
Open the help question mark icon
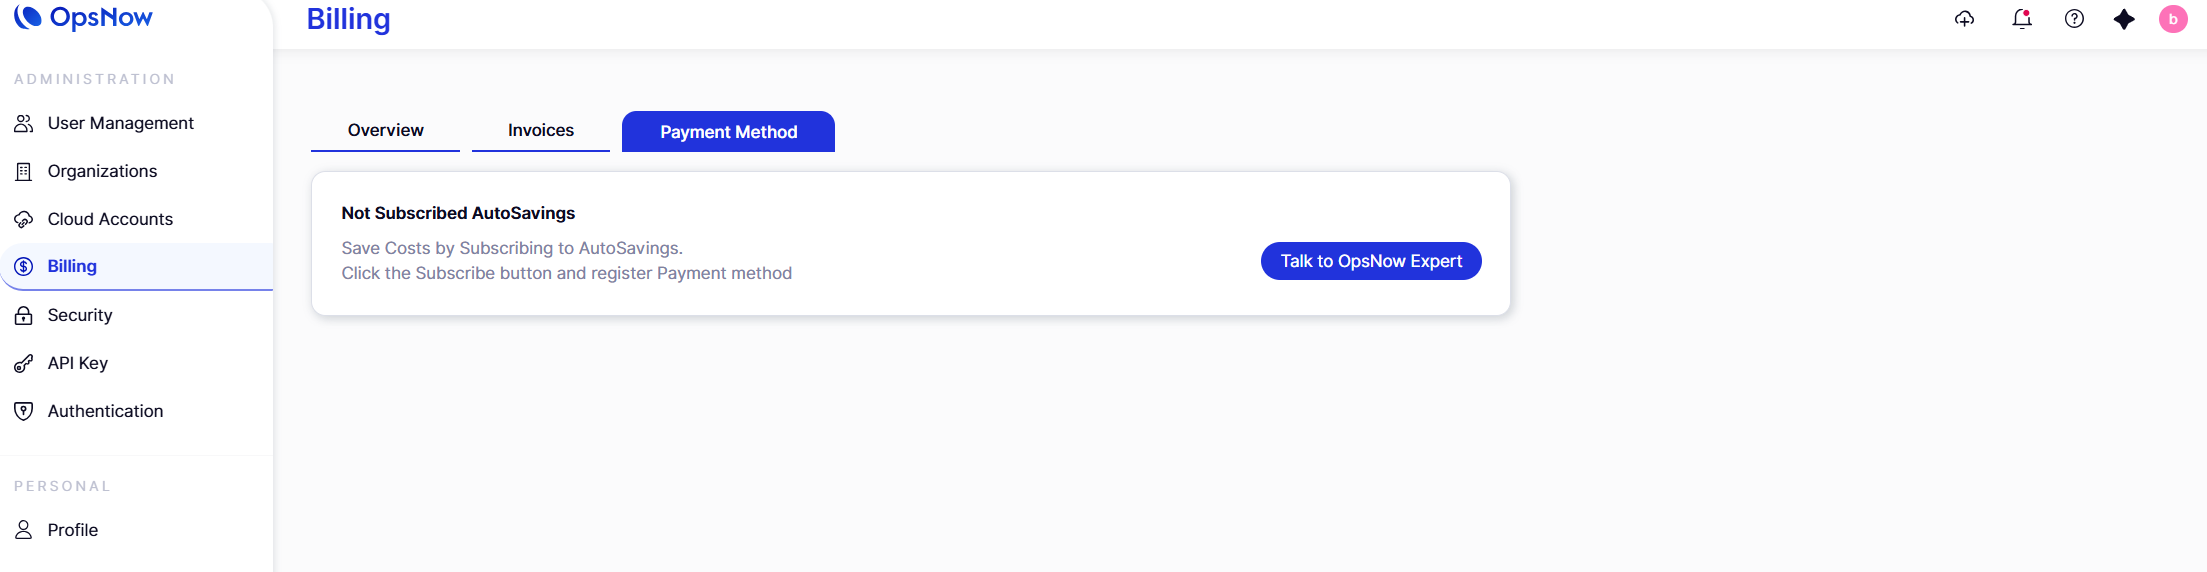2074,19
